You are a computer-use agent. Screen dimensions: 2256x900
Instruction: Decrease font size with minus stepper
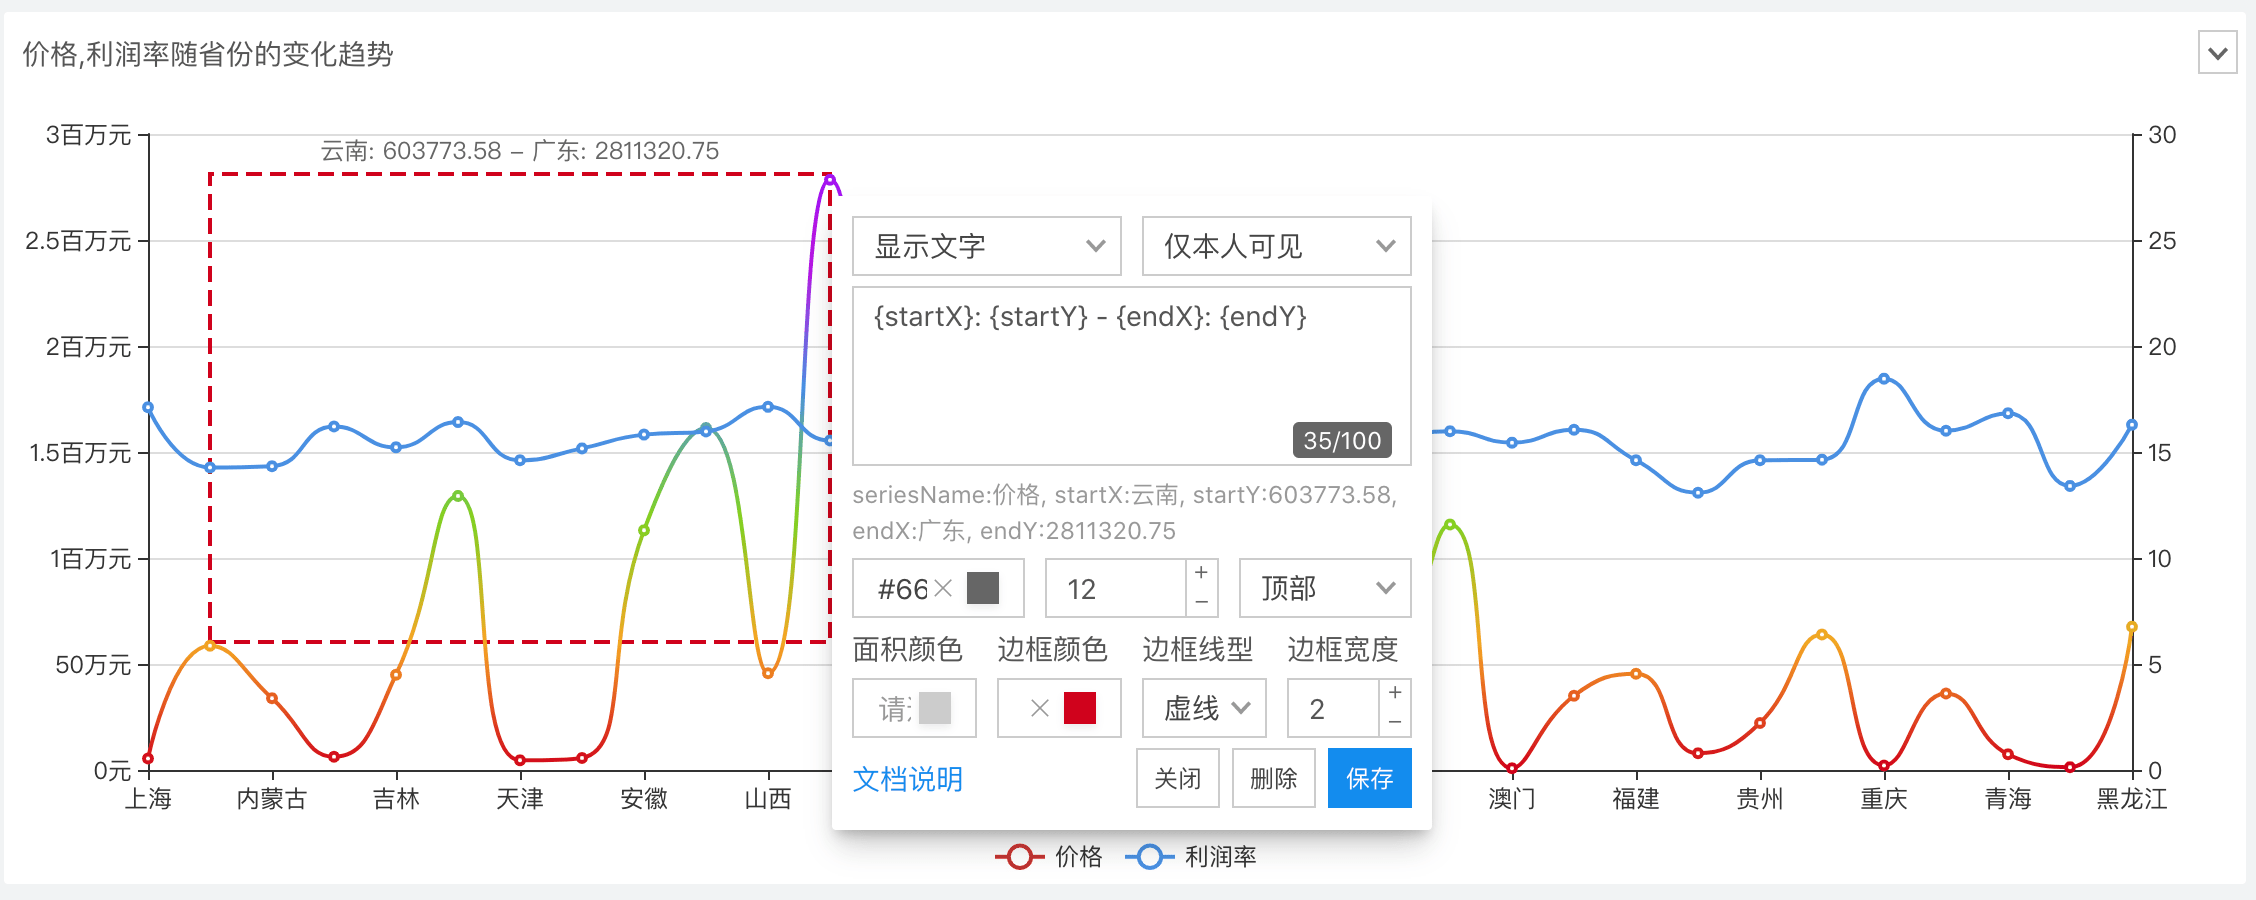1202,603
